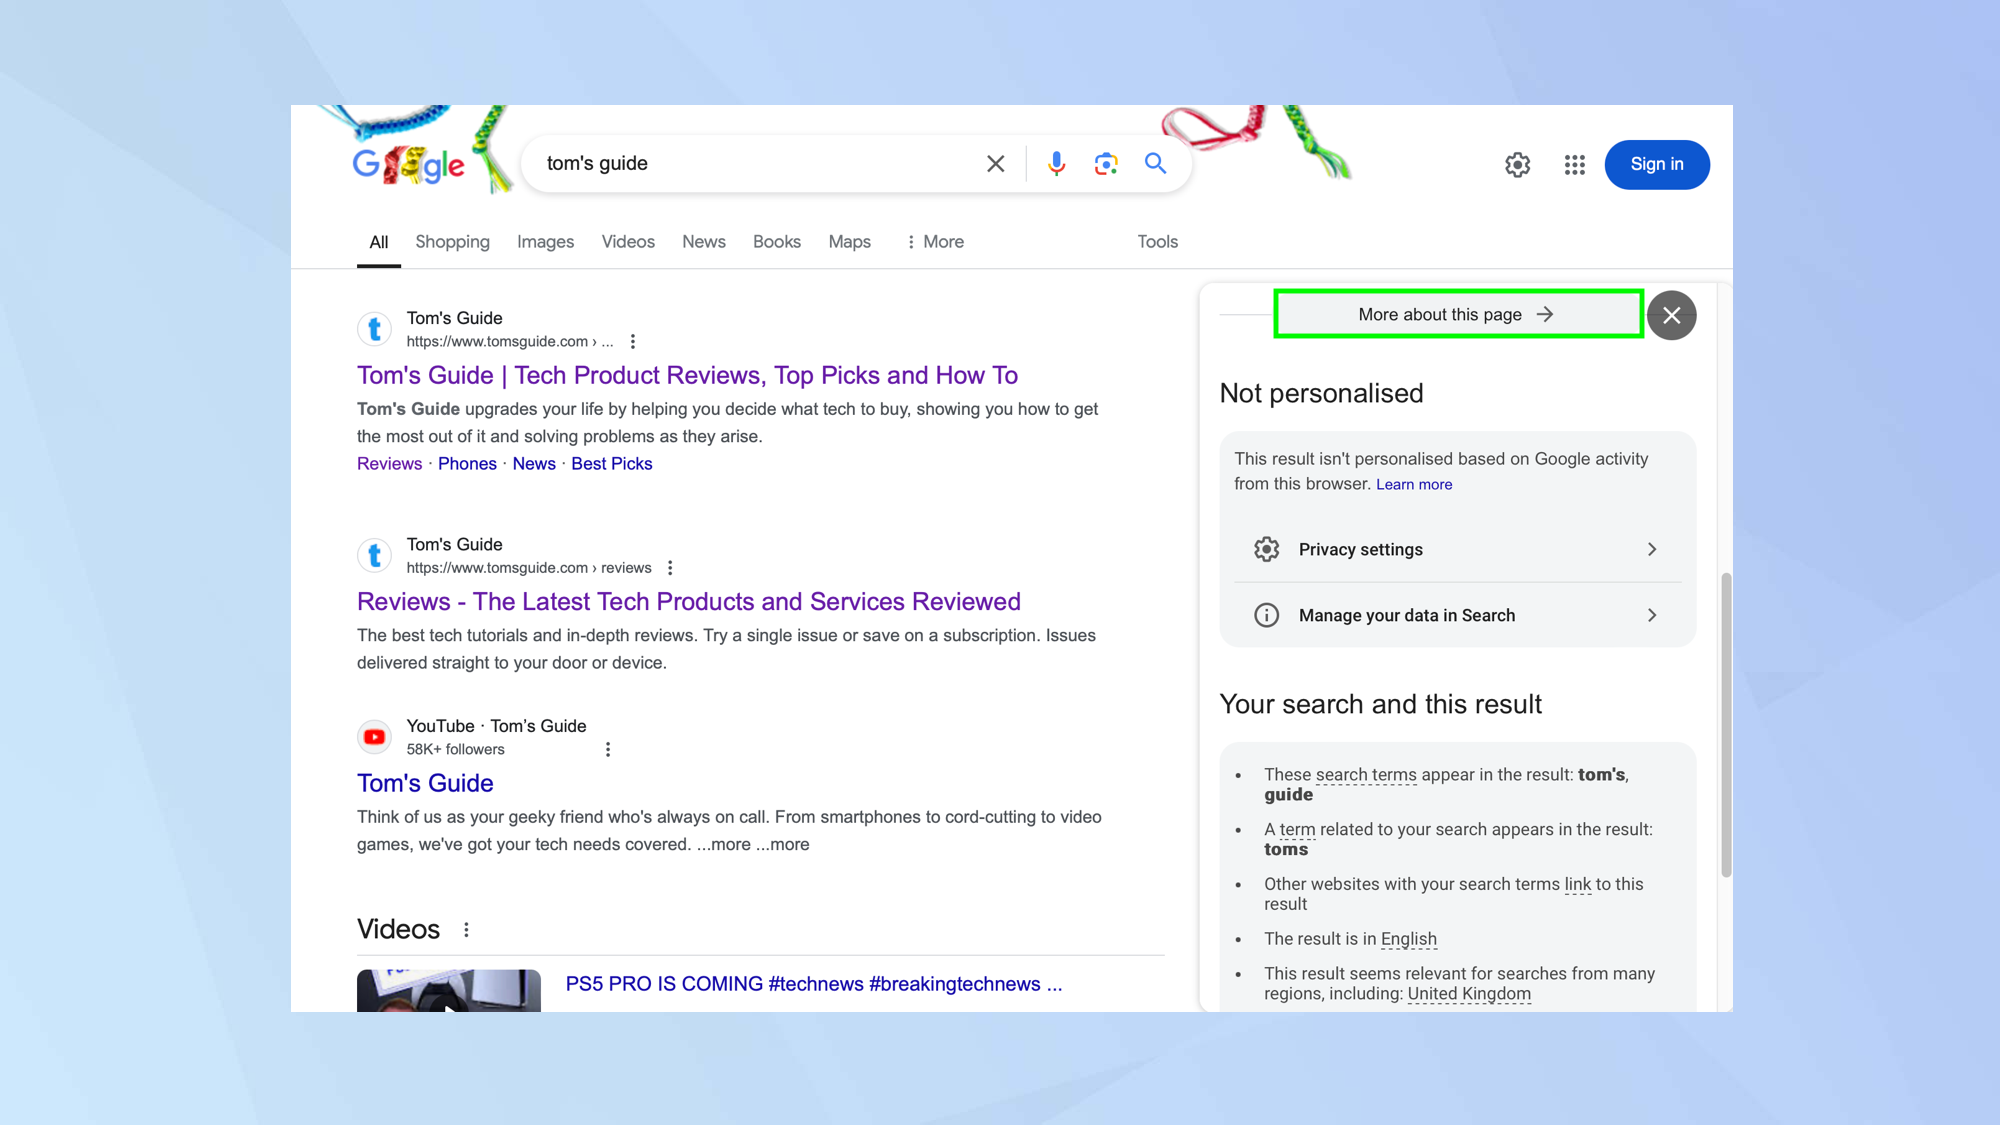The image size is (2000, 1125).
Task: Click More about this page button
Action: [1457, 315]
